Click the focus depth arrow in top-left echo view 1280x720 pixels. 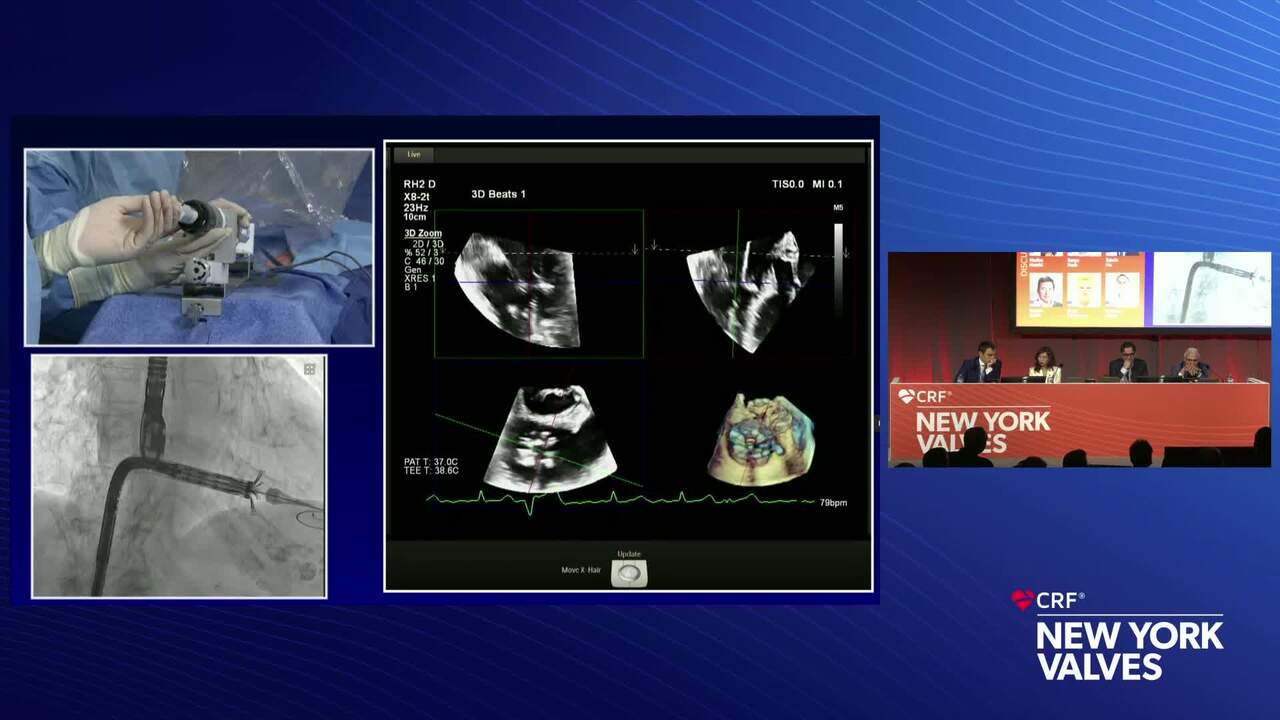pyautogui.click(x=634, y=250)
